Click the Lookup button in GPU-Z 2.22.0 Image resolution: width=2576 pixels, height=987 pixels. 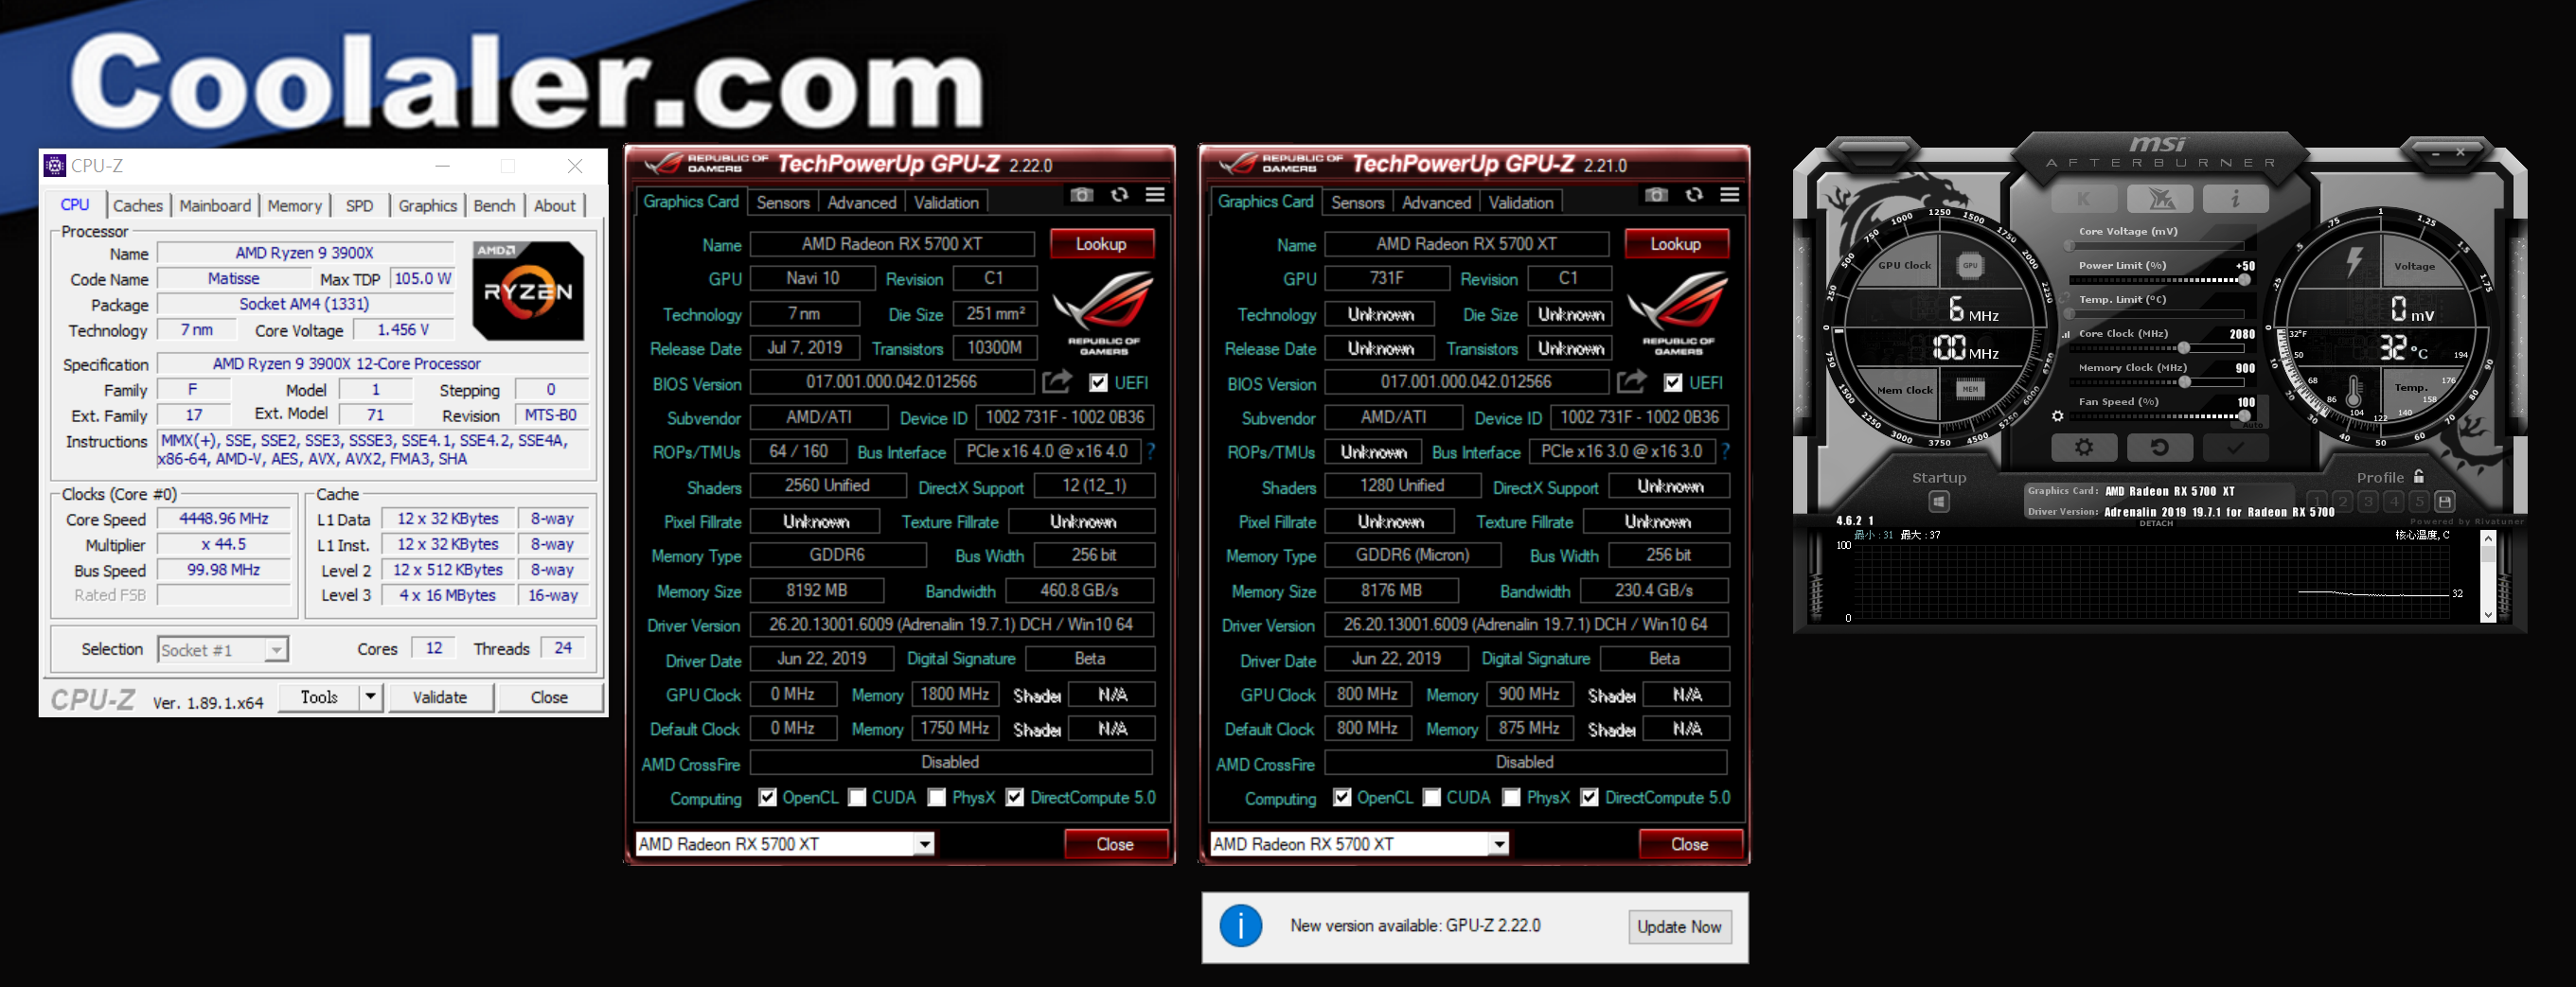pos(1101,244)
